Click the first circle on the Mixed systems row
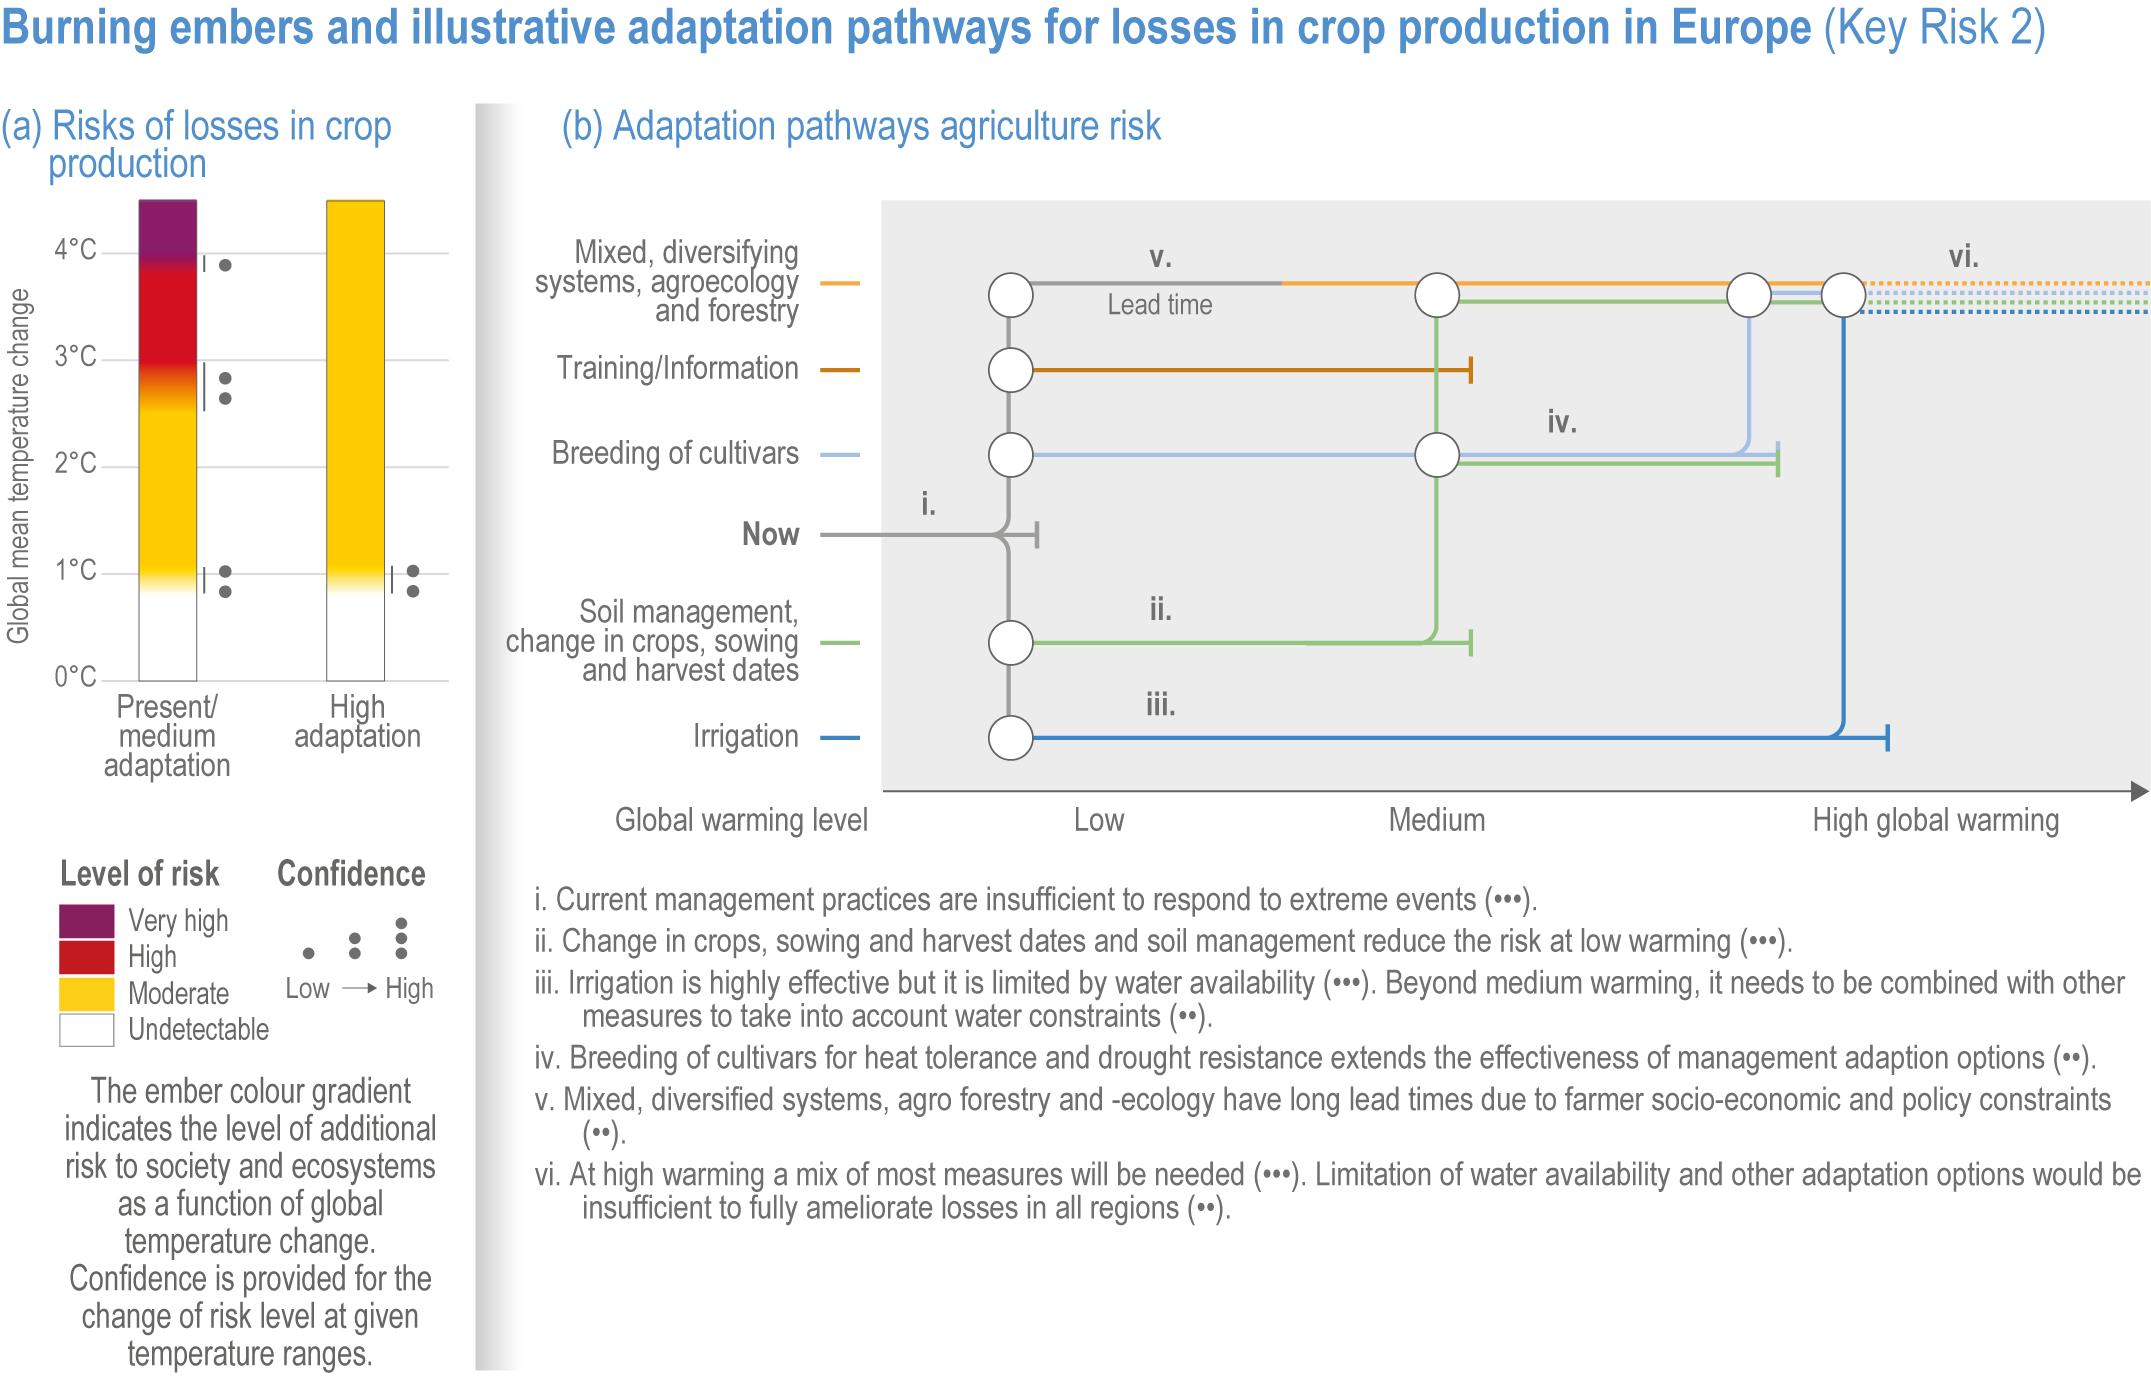2151x1377 pixels. (1010, 295)
